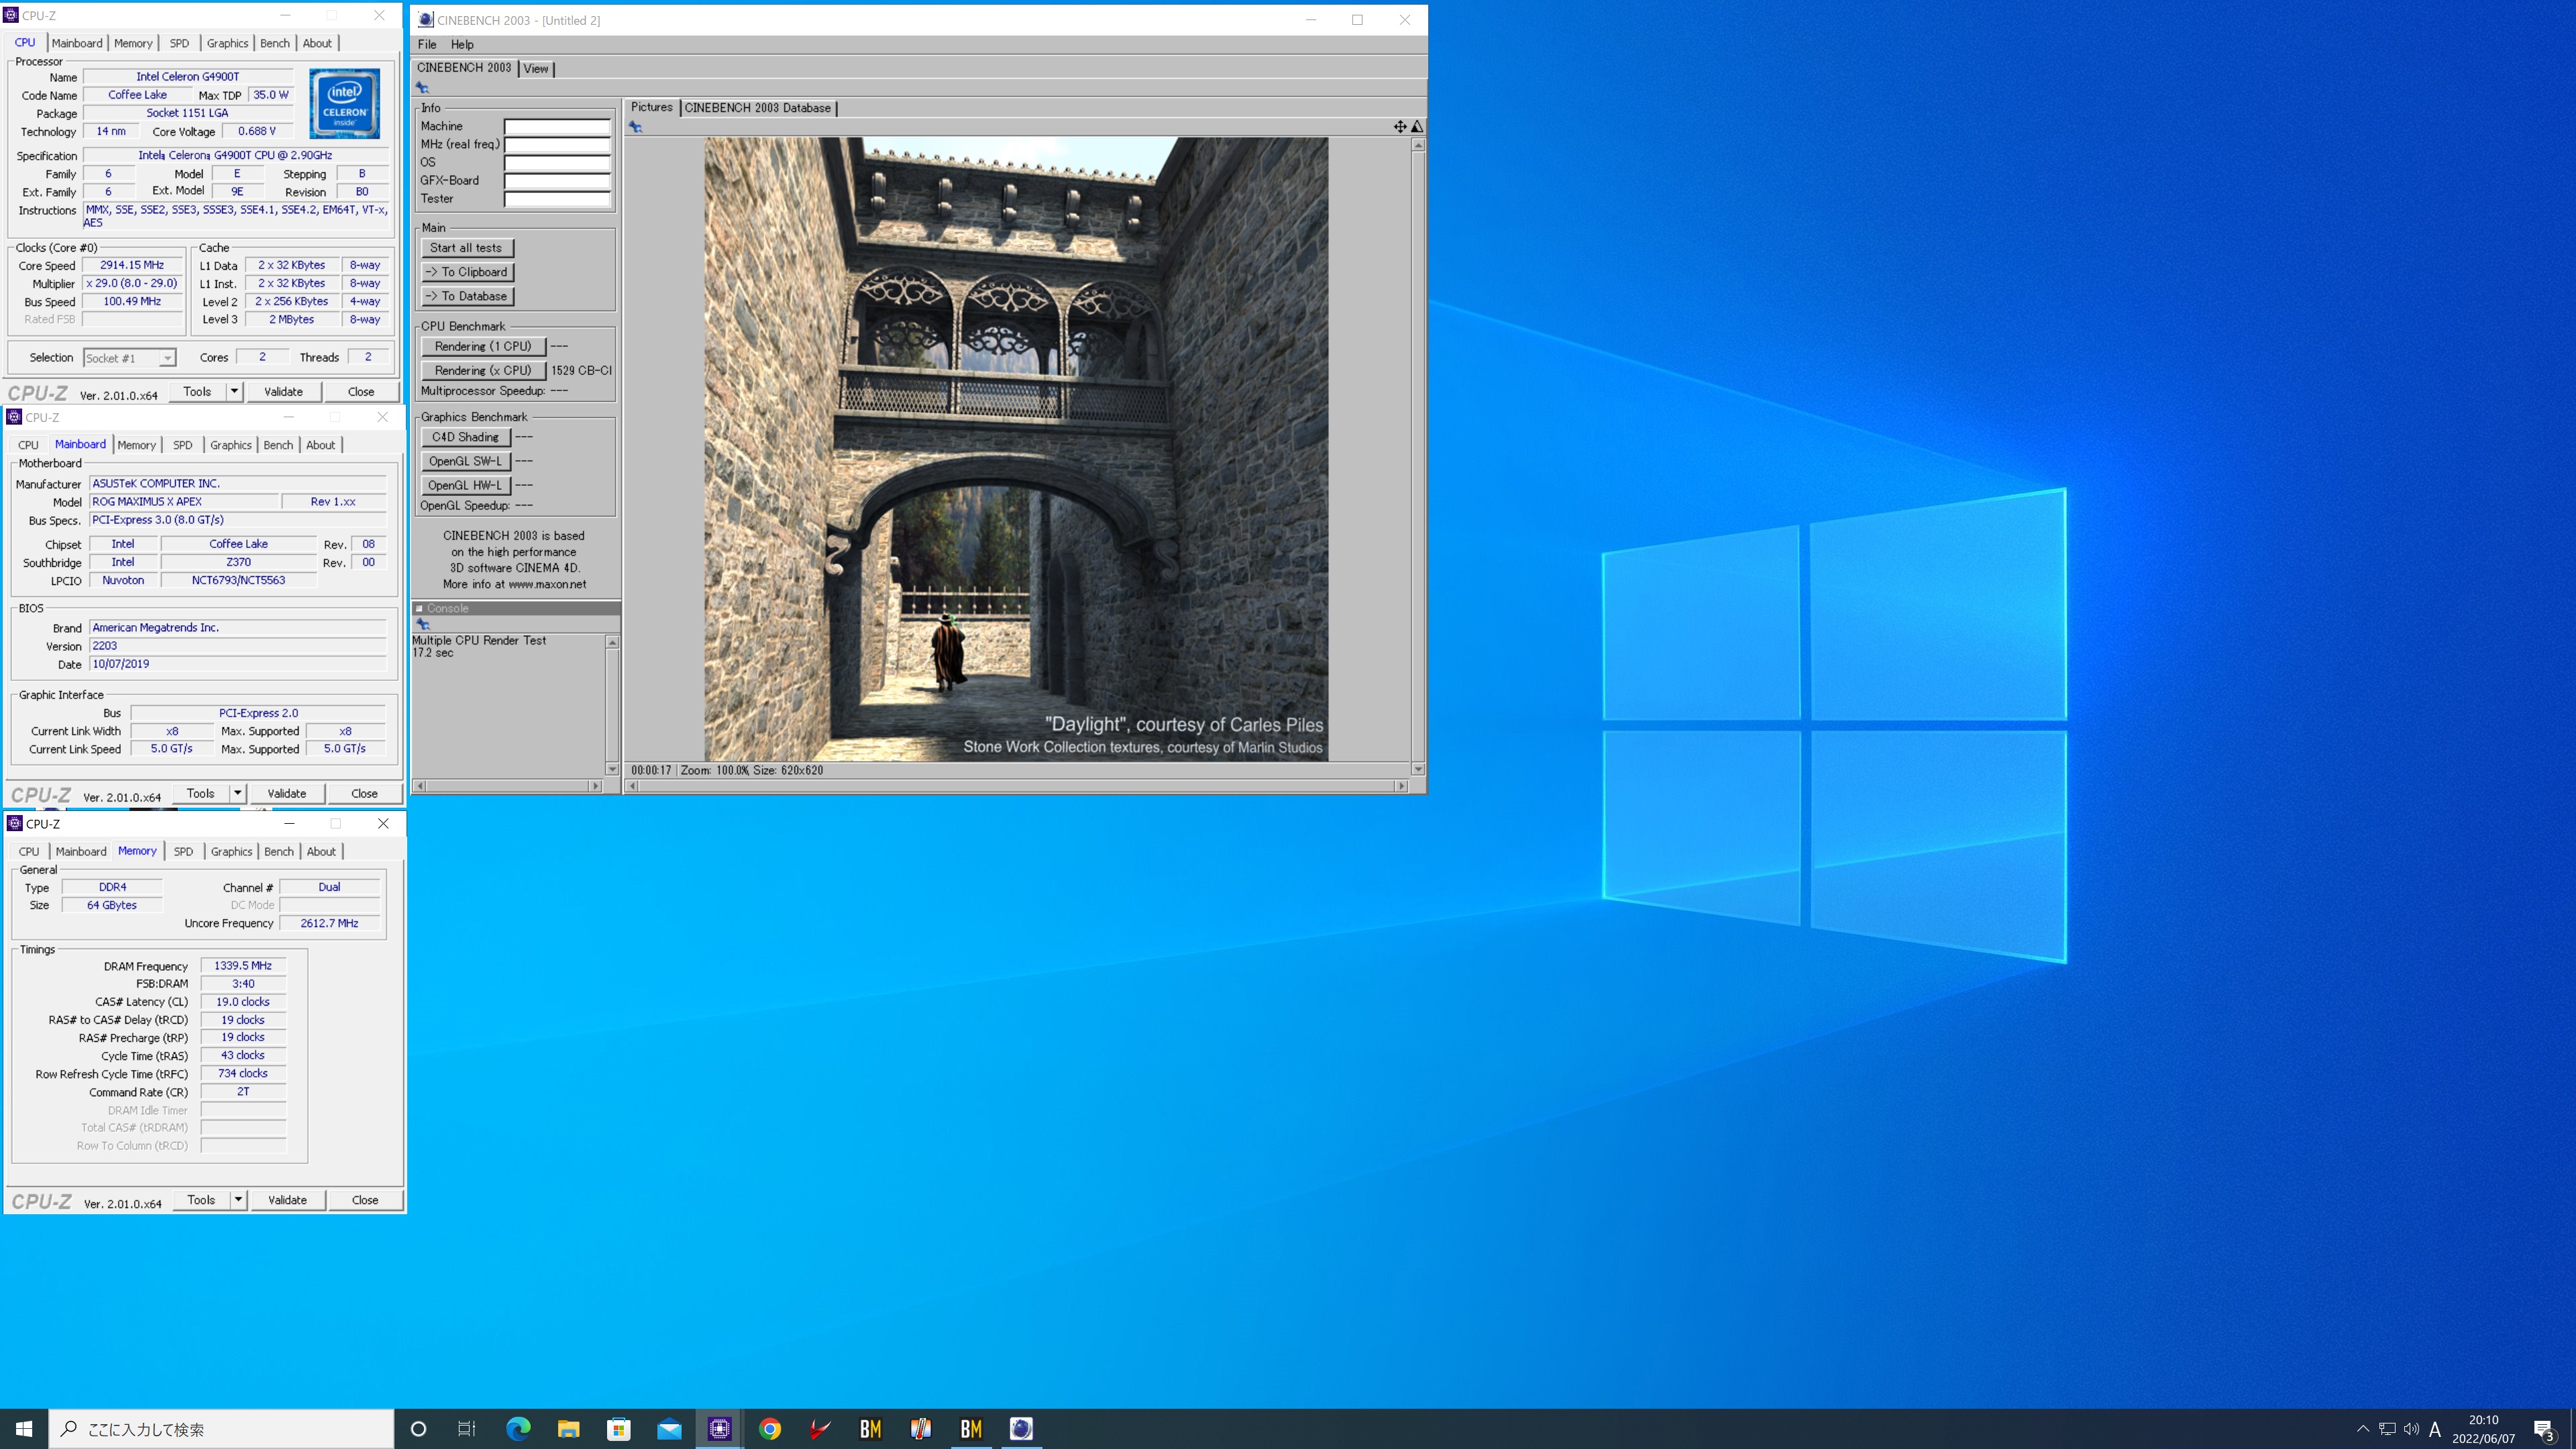Viewport: 2576px width, 1449px height.
Task: Open Microsoft Store from the taskbar
Action: (x=619, y=1429)
